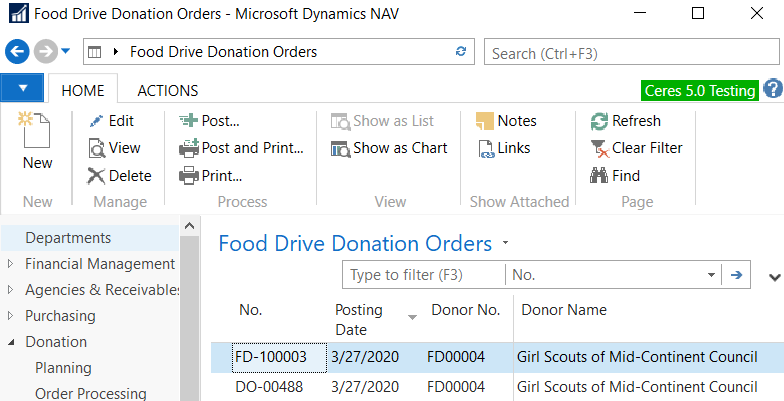The image size is (784, 401).
Task: Open Notes from the ribbon
Action: (485, 121)
